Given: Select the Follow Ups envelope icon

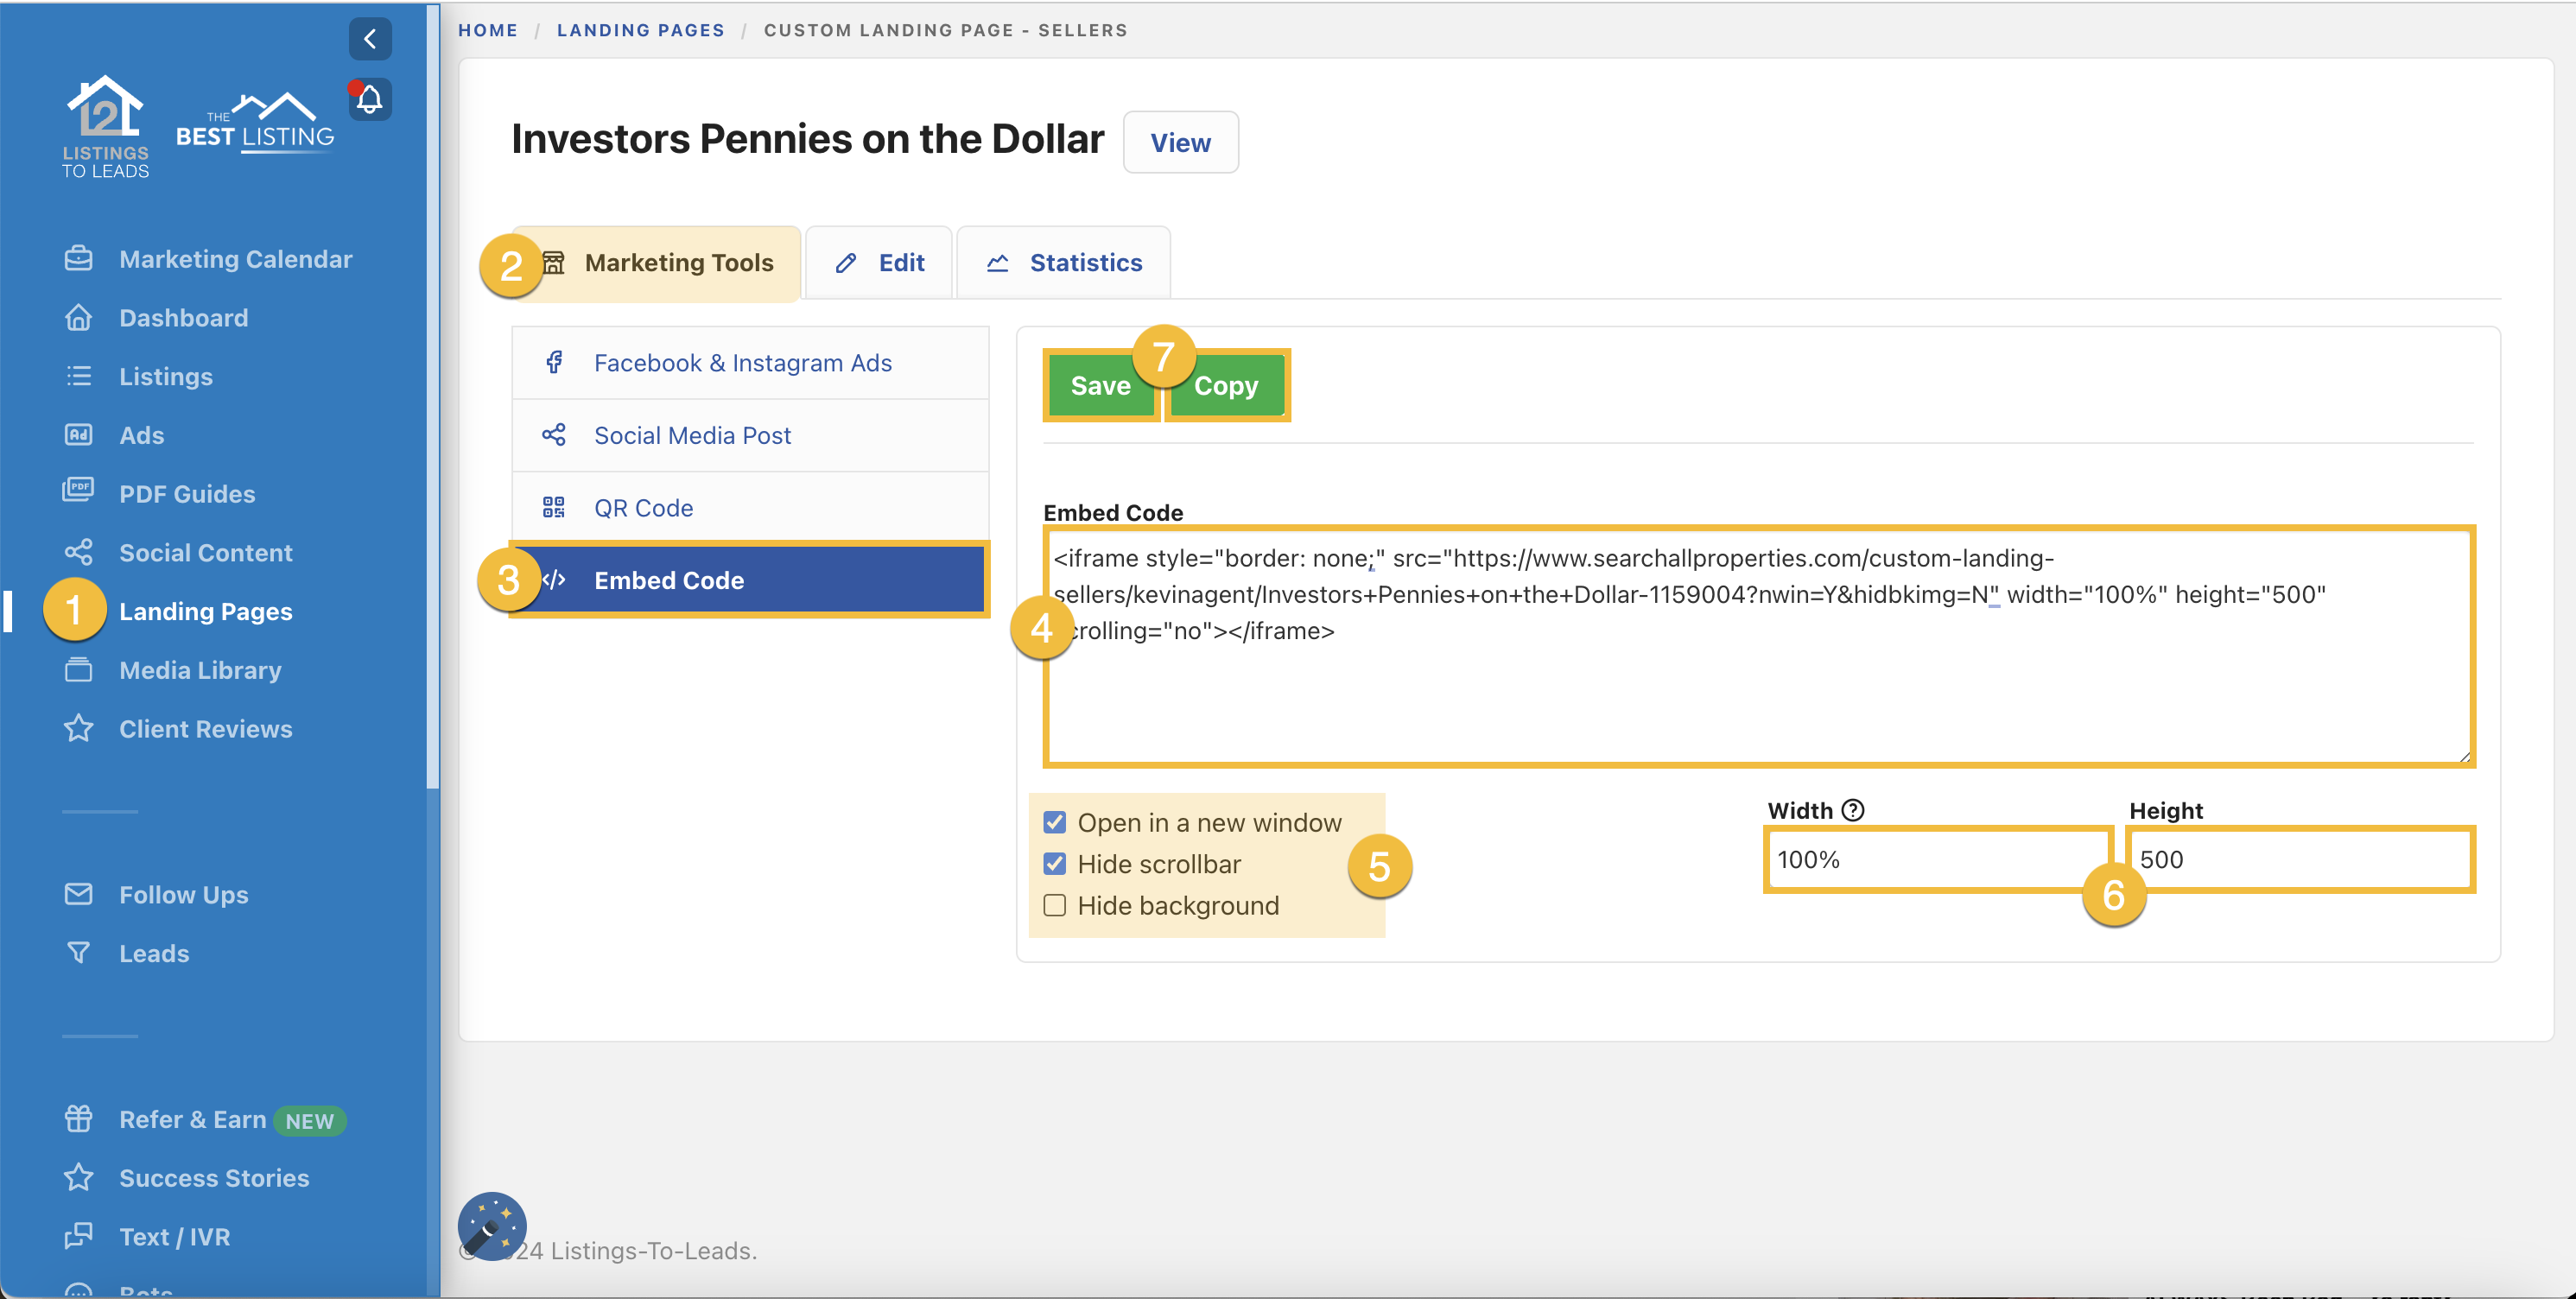Looking at the screenshot, I should (x=78, y=894).
